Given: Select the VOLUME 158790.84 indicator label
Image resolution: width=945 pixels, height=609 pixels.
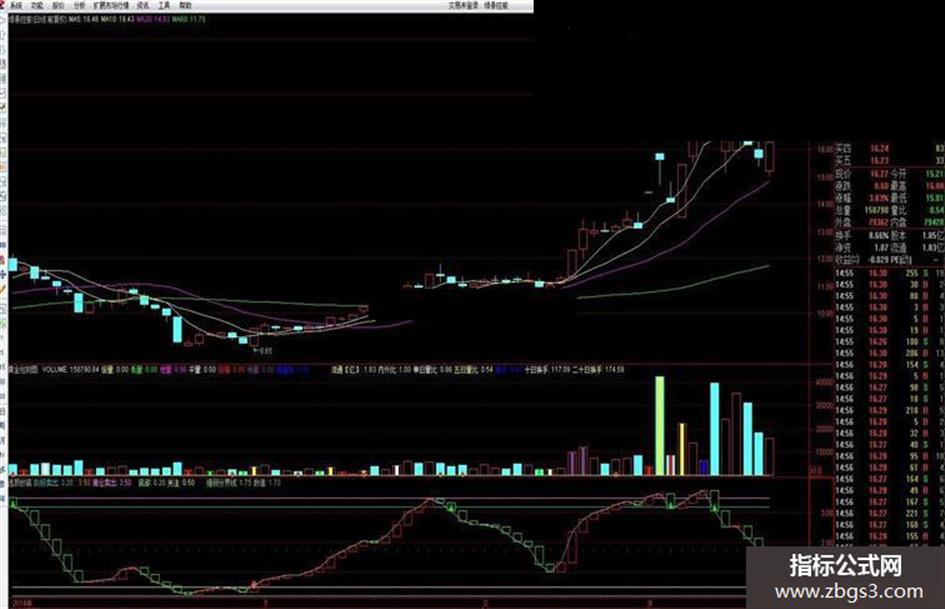Looking at the screenshot, I should 70,369.
